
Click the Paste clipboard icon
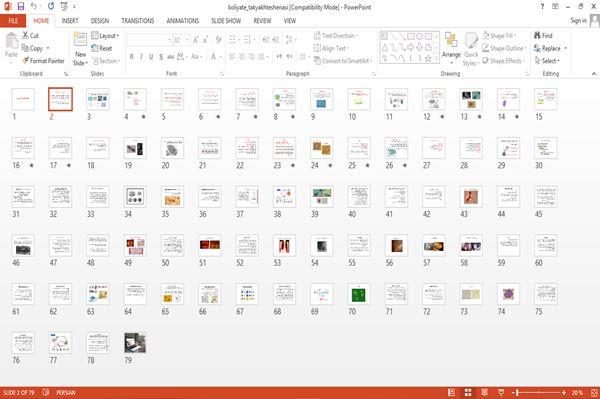click(11, 41)
